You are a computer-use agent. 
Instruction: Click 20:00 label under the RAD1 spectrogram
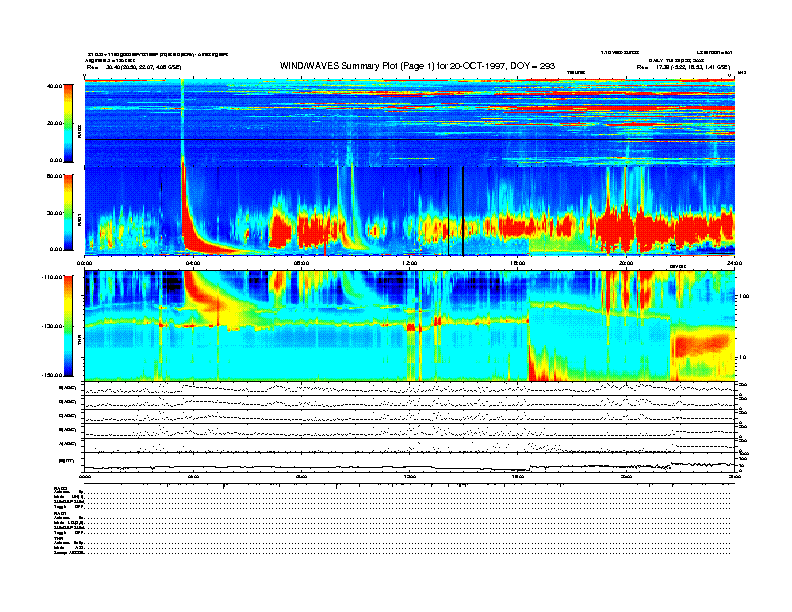click(626, 263)
